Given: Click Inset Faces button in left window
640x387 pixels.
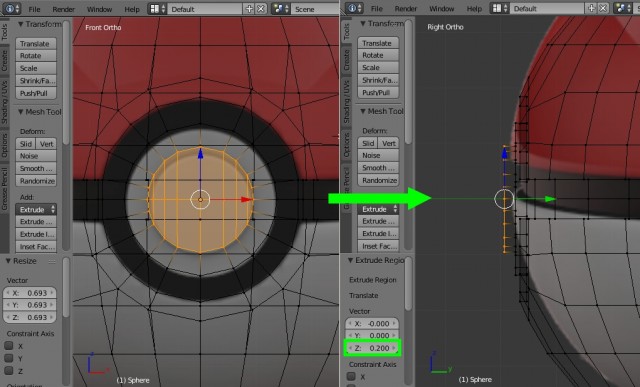Looking at the screenshot, I should click(36, 247).
